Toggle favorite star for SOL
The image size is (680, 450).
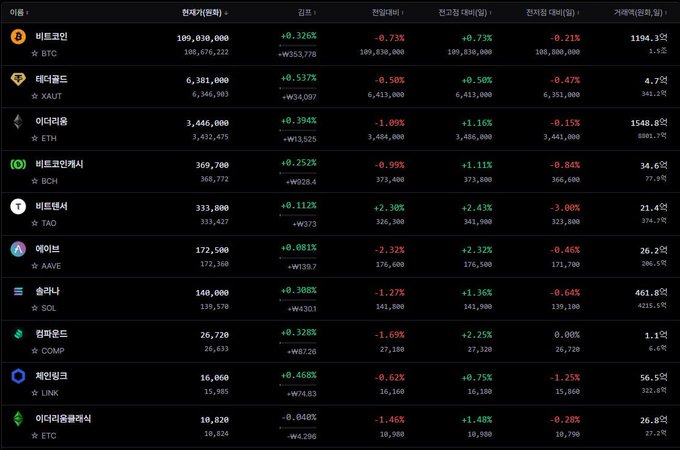click(x=35, y=308)
